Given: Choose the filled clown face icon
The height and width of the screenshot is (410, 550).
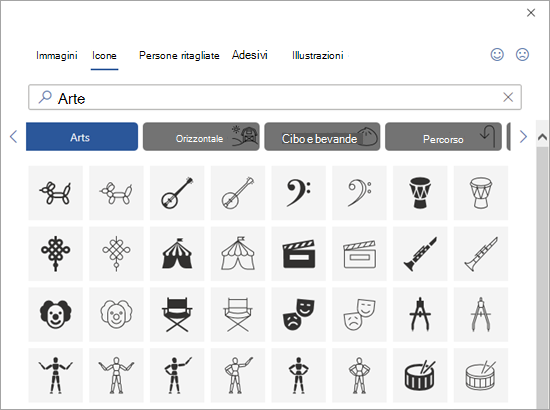Looking at the screenshot, I should pos(55,314).
